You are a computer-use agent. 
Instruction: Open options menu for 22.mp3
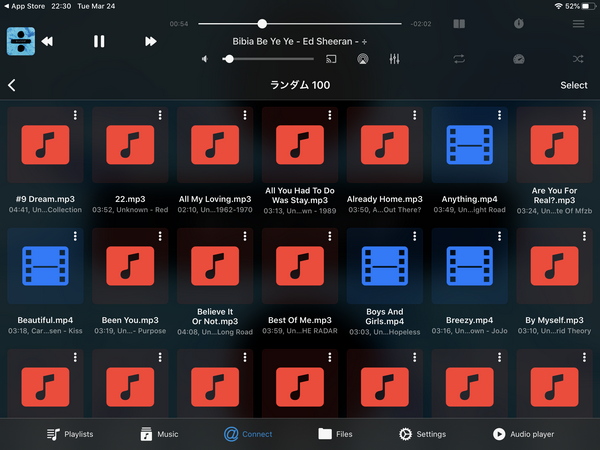point(160,115)
